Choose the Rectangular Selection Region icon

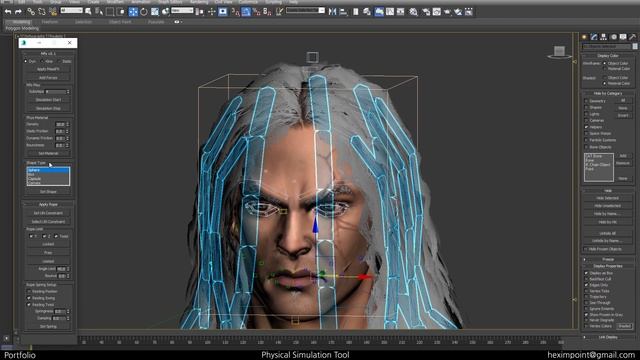click(x=110, y=12)
